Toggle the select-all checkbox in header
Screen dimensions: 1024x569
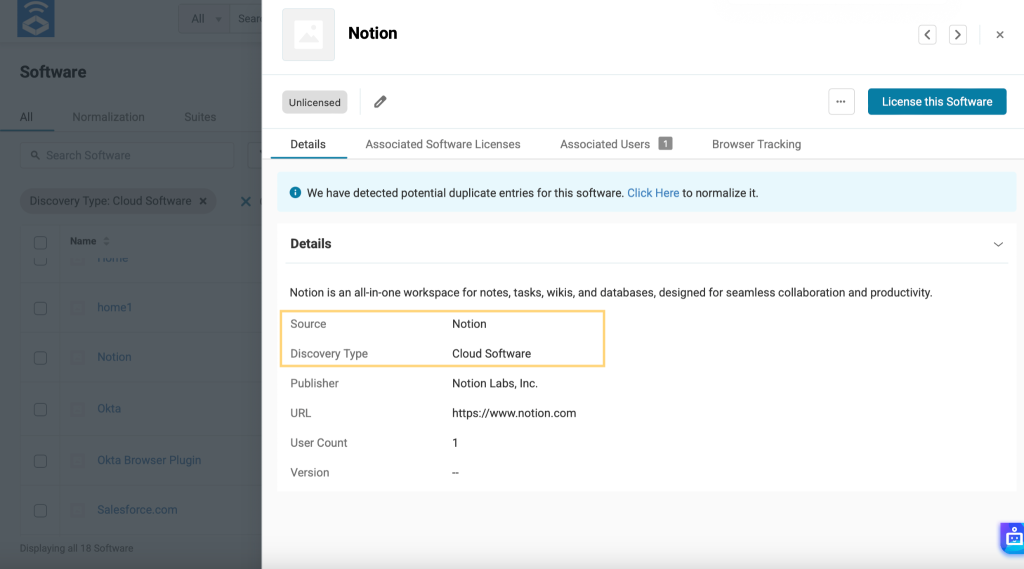pyautogui.click(x=40, y=243)
